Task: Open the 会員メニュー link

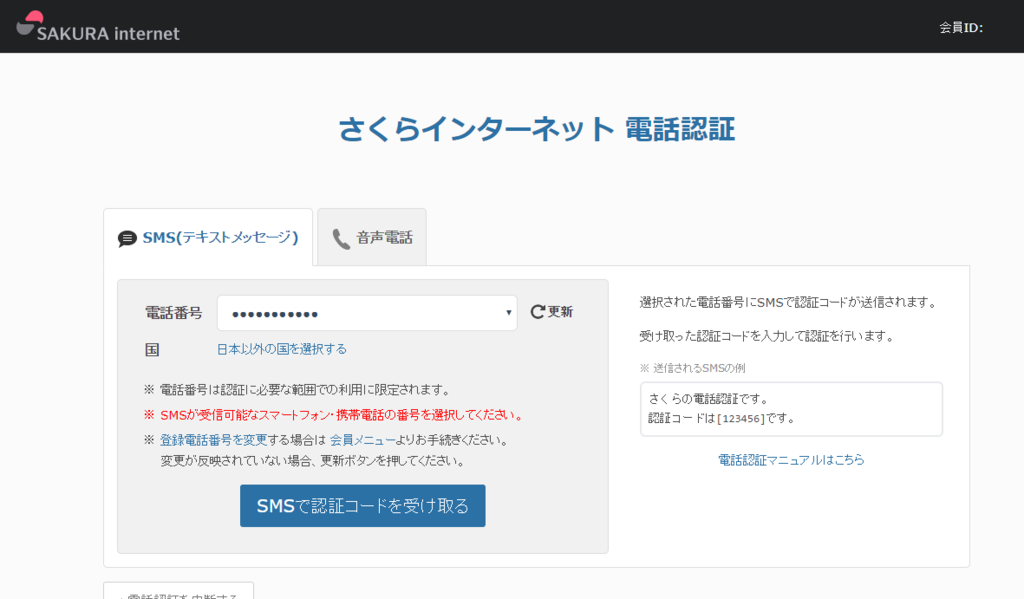Action: 362,440
